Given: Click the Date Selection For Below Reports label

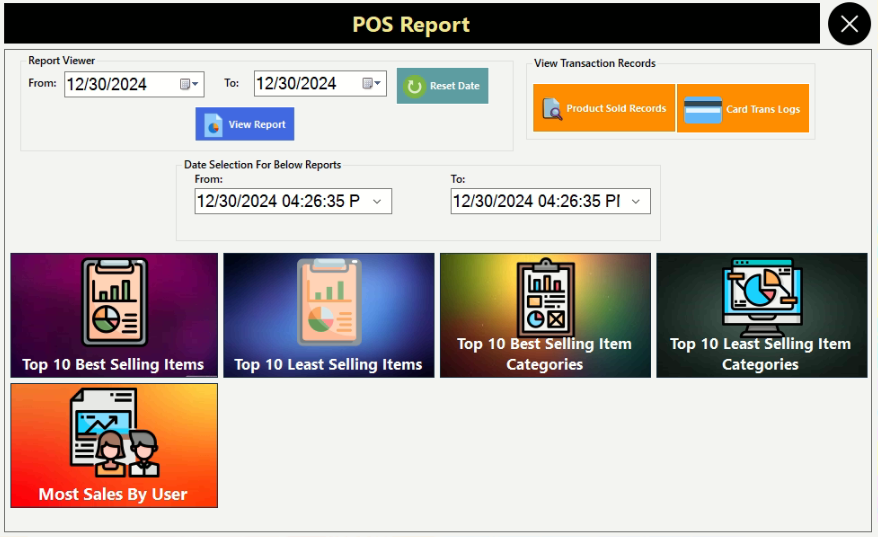Looking at the screenshot, I should coord(263,165).
